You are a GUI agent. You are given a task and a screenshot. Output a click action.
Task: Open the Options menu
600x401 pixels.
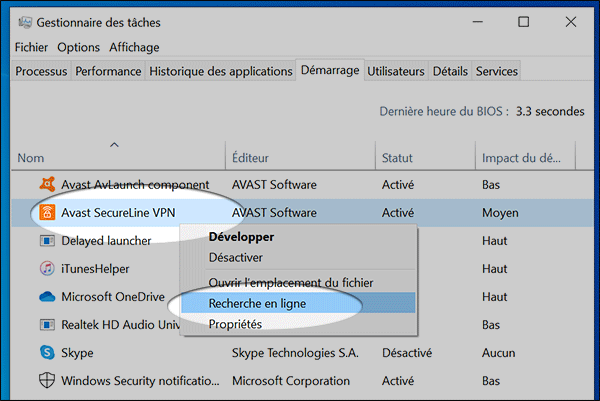click(x=78, y=47)
